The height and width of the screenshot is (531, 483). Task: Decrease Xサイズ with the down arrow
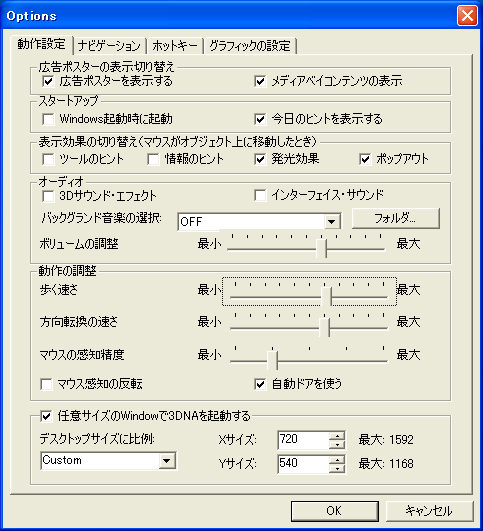tap(337, 445)
